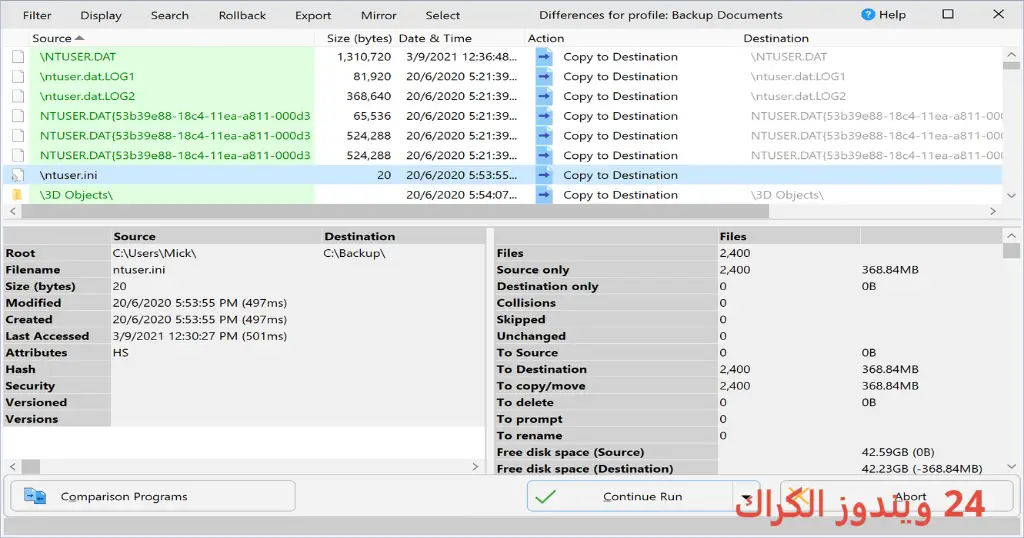
Task: Click the copy arrow icon in the 65,536 bytes row
Action: pos(544,116)
